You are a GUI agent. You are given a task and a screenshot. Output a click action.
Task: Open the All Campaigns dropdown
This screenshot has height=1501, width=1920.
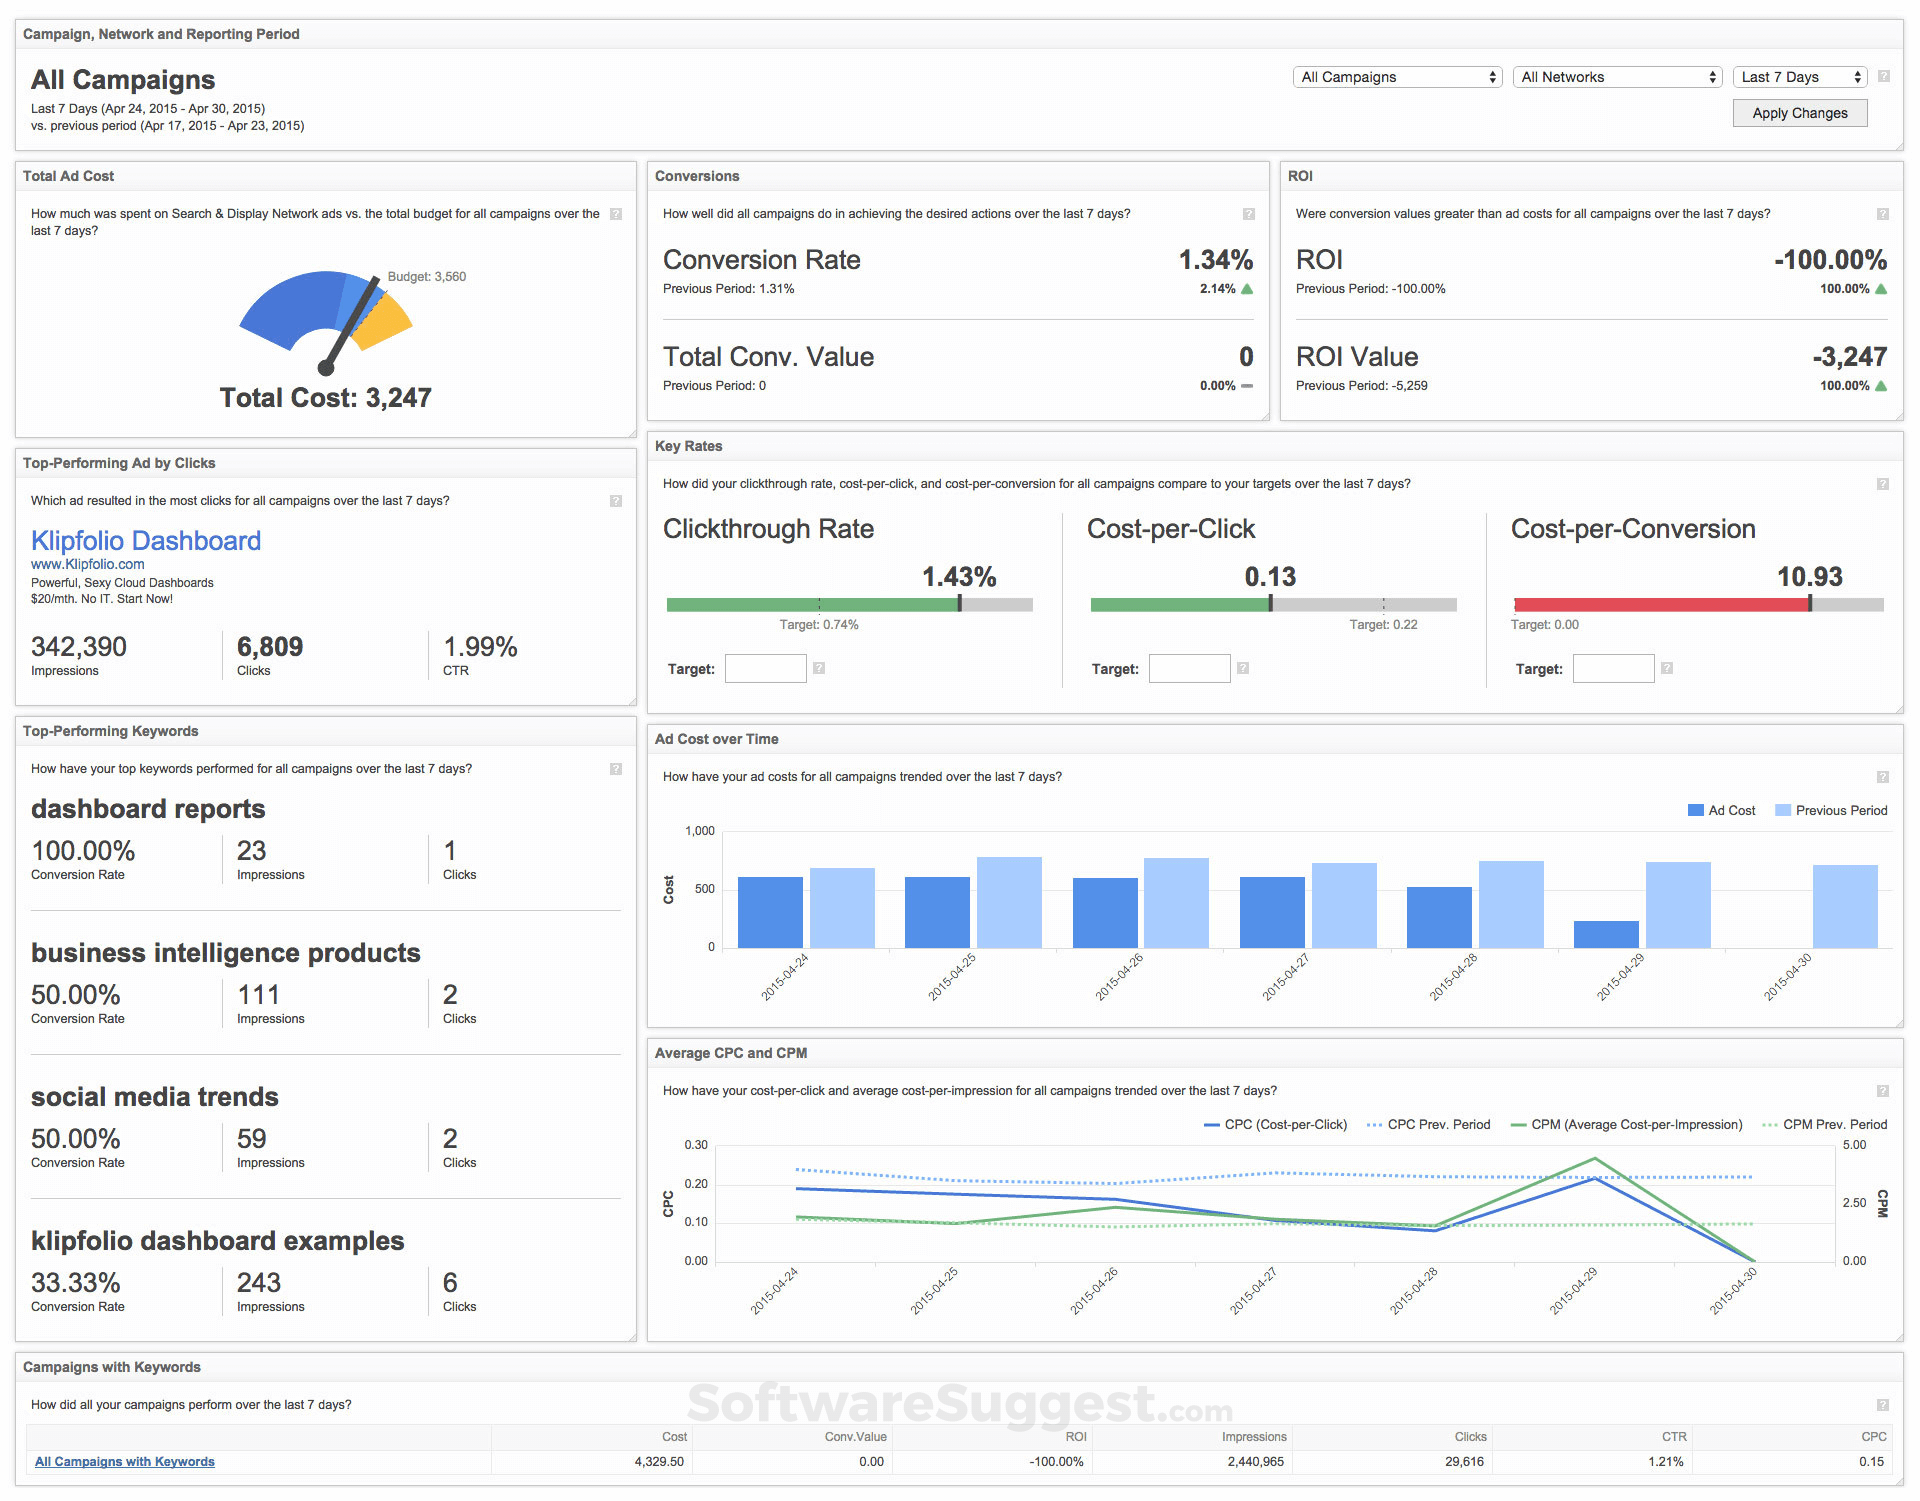coord(1396,76)
